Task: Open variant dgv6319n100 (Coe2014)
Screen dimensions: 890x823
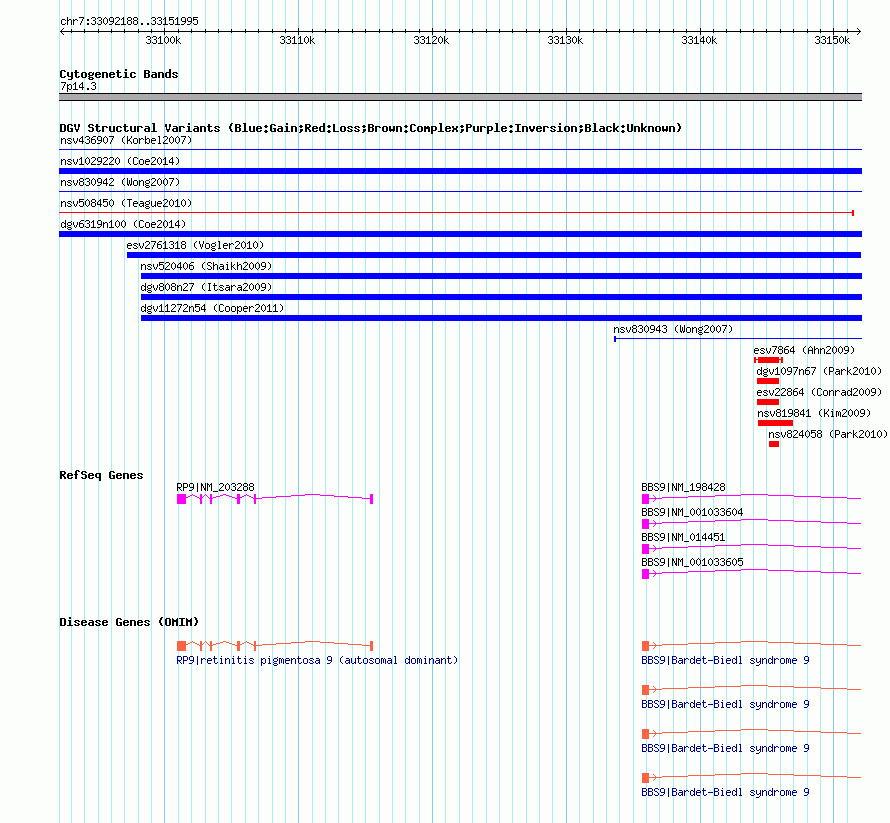Action: (123, 224)
